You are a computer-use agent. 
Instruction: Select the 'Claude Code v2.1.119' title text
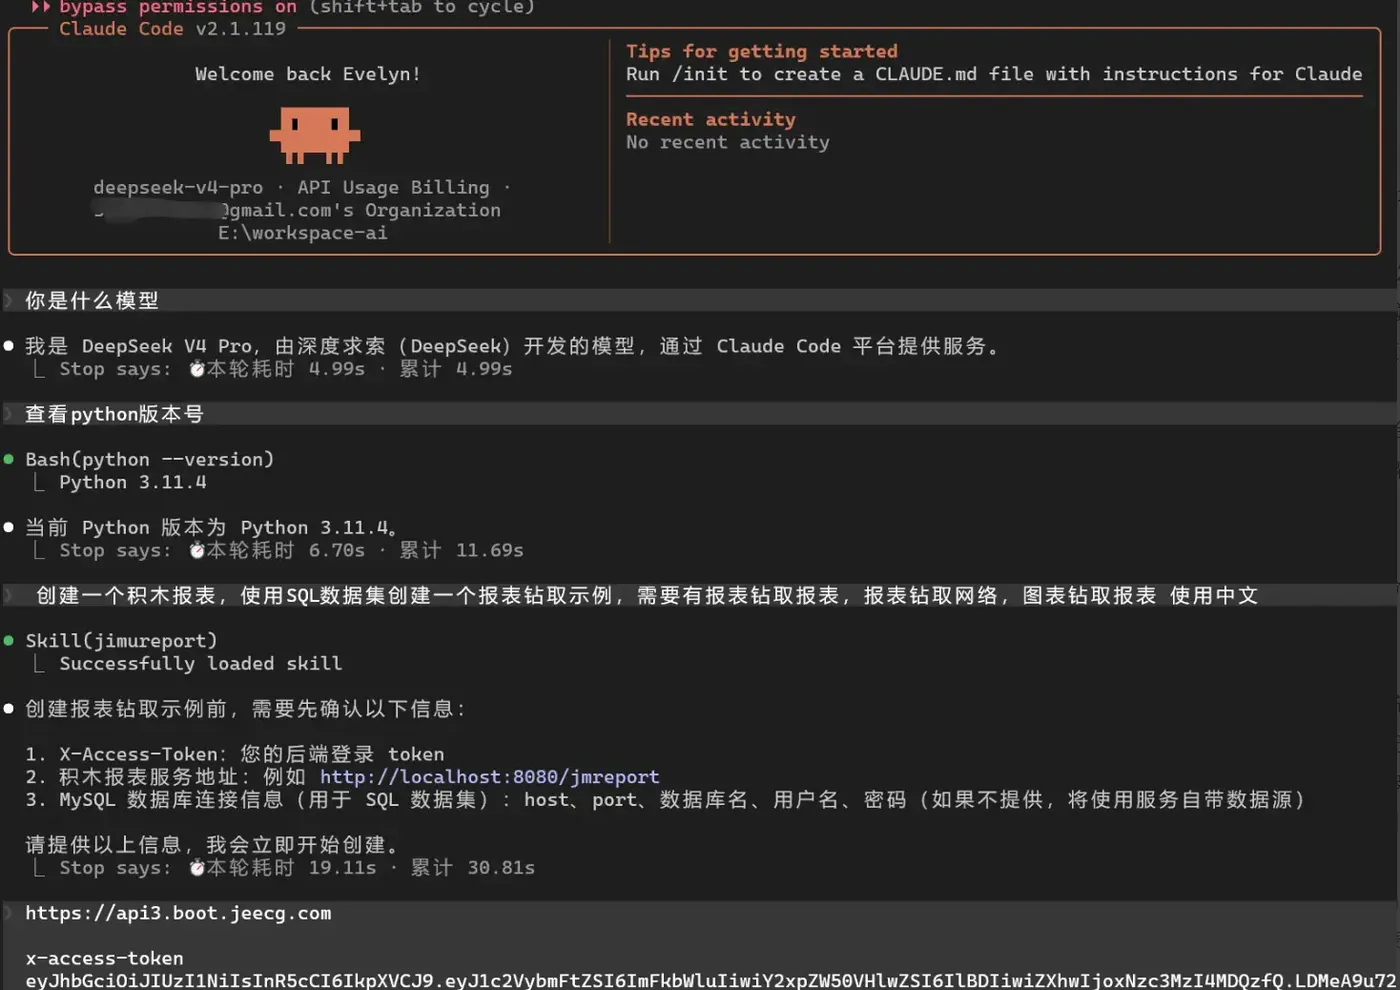(x=172, y=29)
